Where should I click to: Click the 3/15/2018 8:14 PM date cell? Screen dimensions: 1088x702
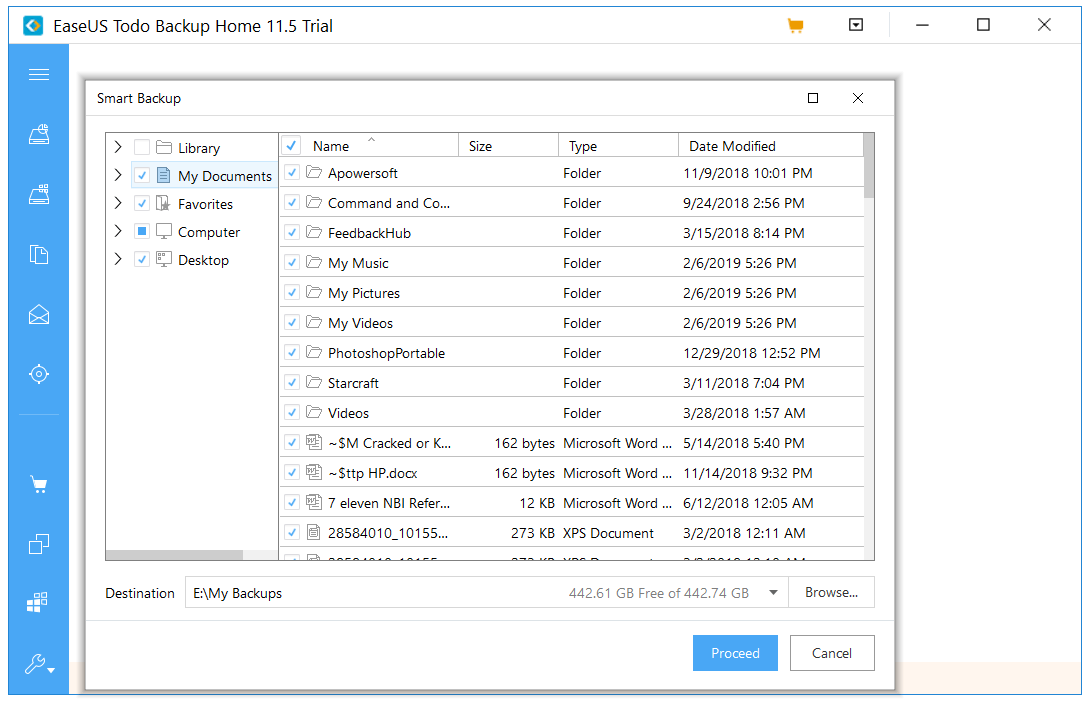click(743, 233)
